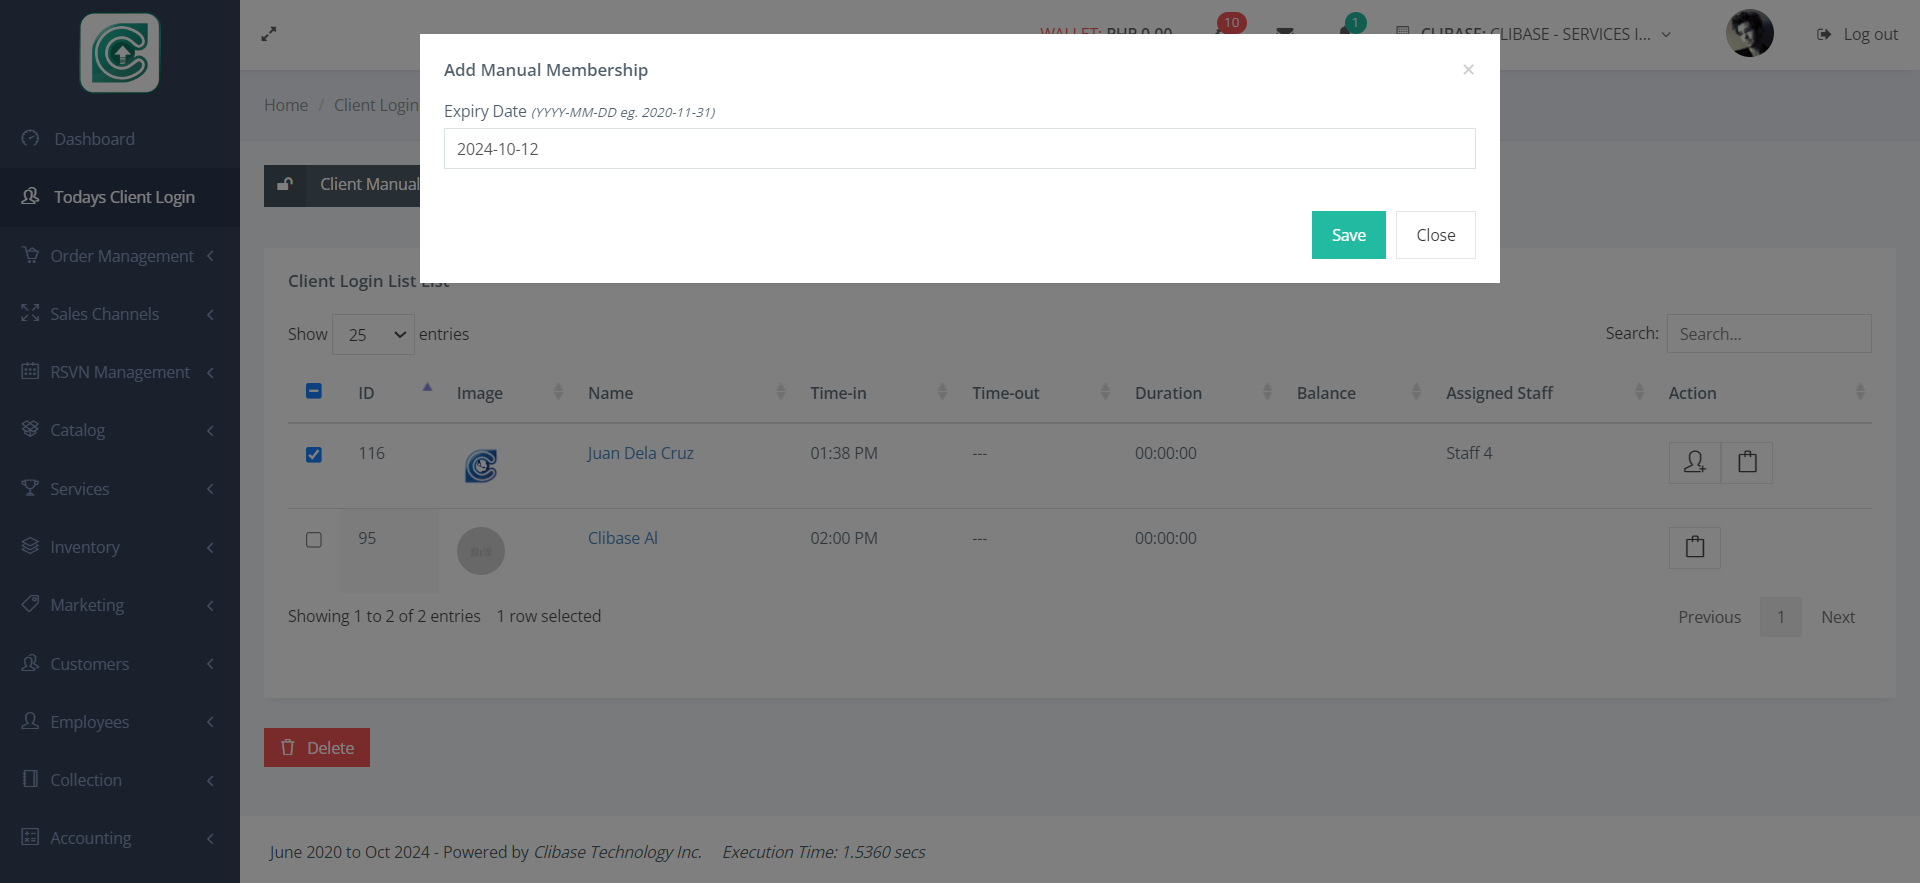Screen dimensions: 1920x883
Task: Select Todays Client Login in sidebar
Action: coord(124,197)
